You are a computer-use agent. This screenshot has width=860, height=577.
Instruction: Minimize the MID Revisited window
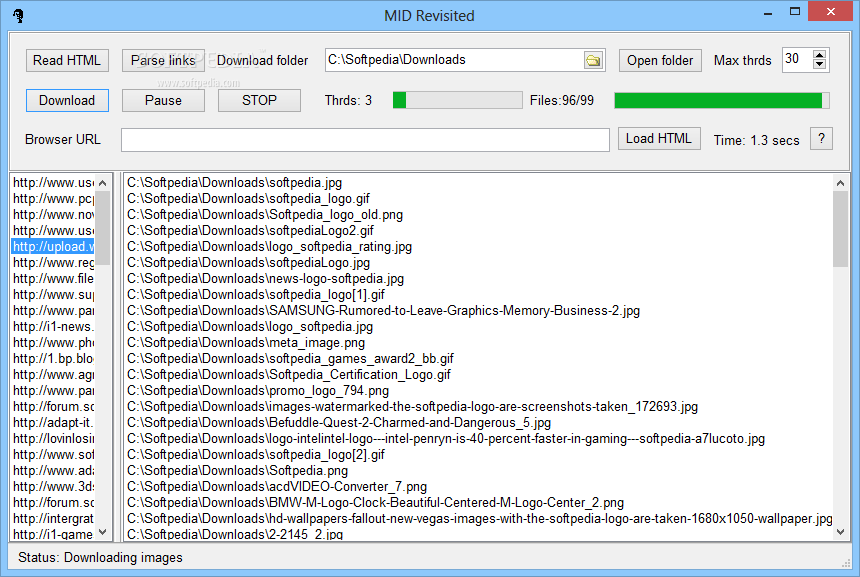(768, 13)
